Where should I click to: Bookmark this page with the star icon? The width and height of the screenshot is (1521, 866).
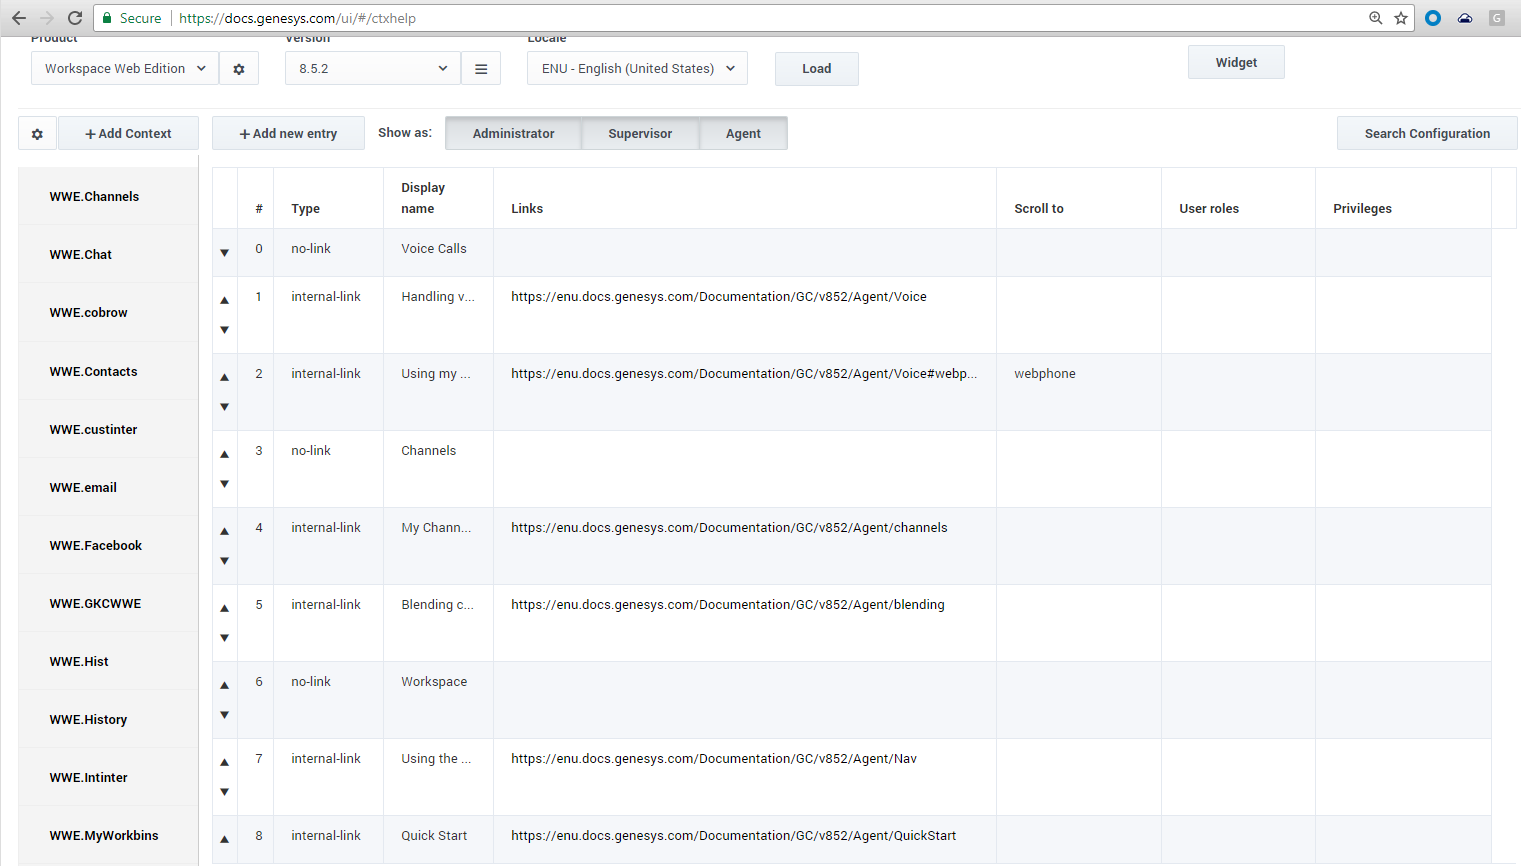point(1401,18)
